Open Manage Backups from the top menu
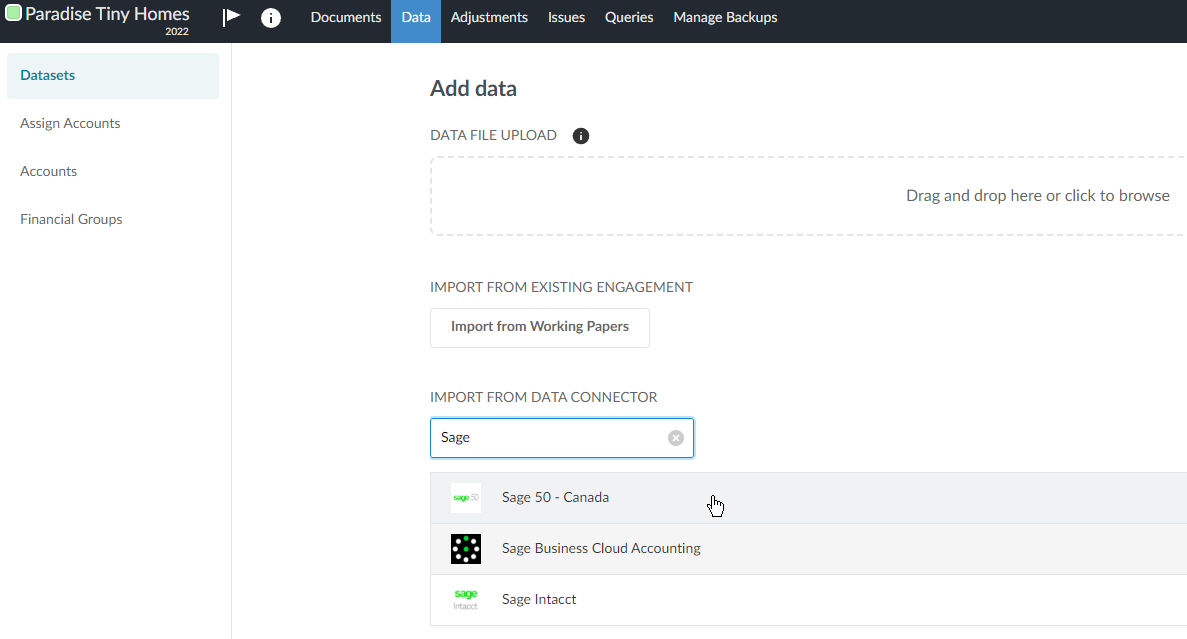Image resolution: width=1187 pixels, height=639 pixels. (x=725, y=17)
